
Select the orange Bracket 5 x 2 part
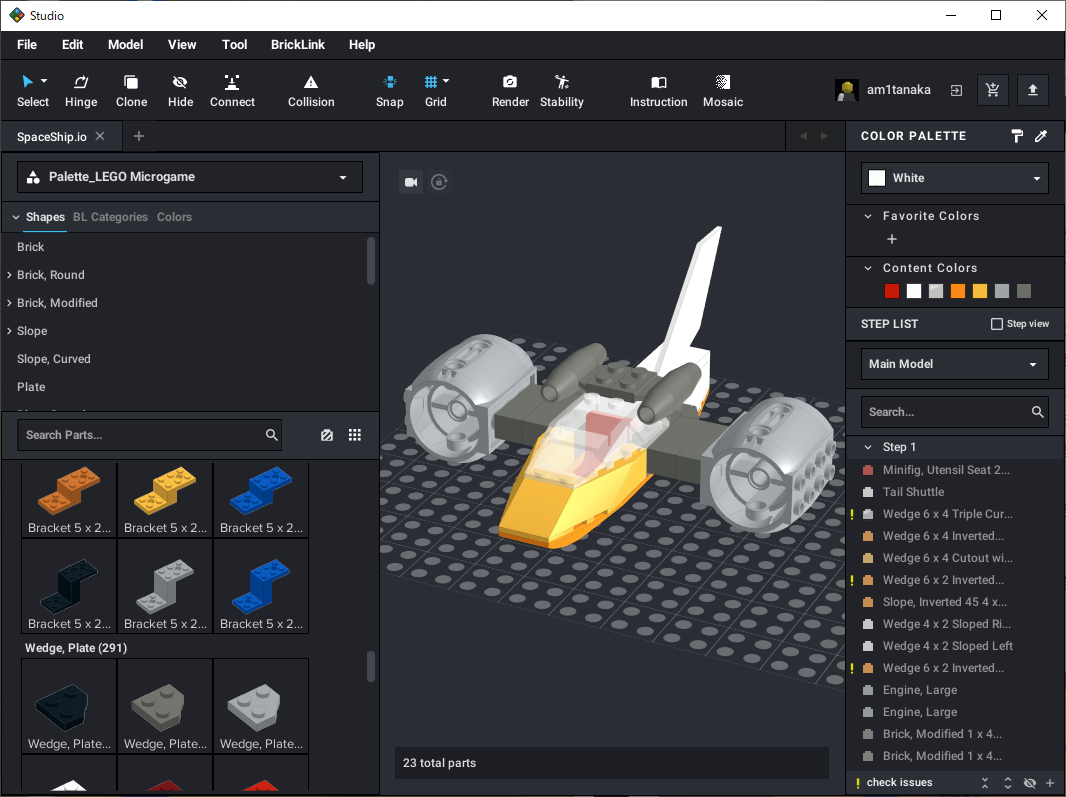69,501
